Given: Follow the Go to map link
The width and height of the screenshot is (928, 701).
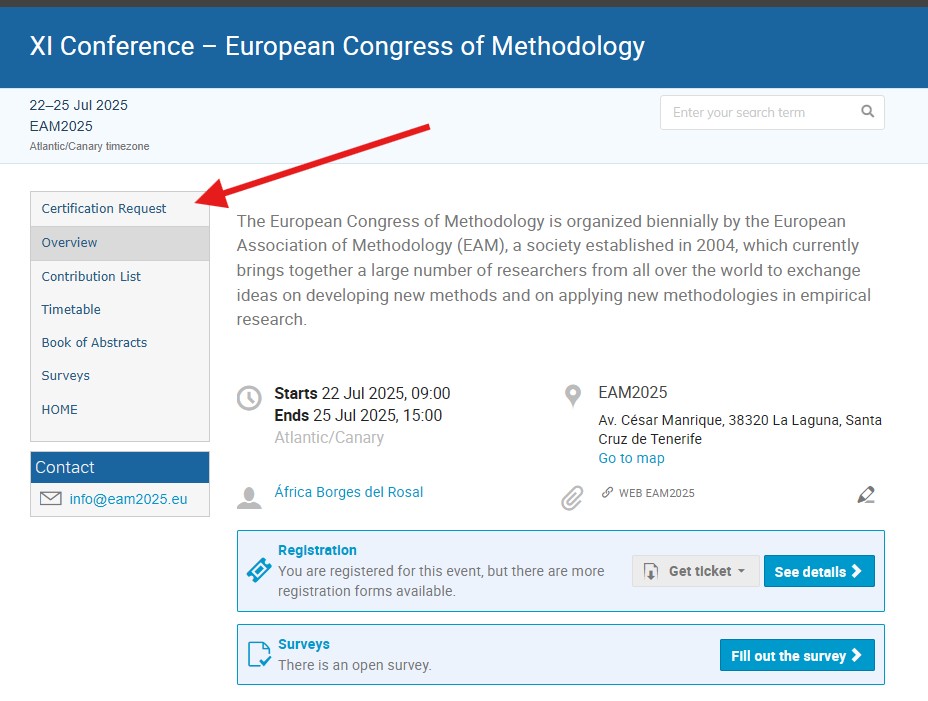Looking at the screenshot, I should coord(631,458).
